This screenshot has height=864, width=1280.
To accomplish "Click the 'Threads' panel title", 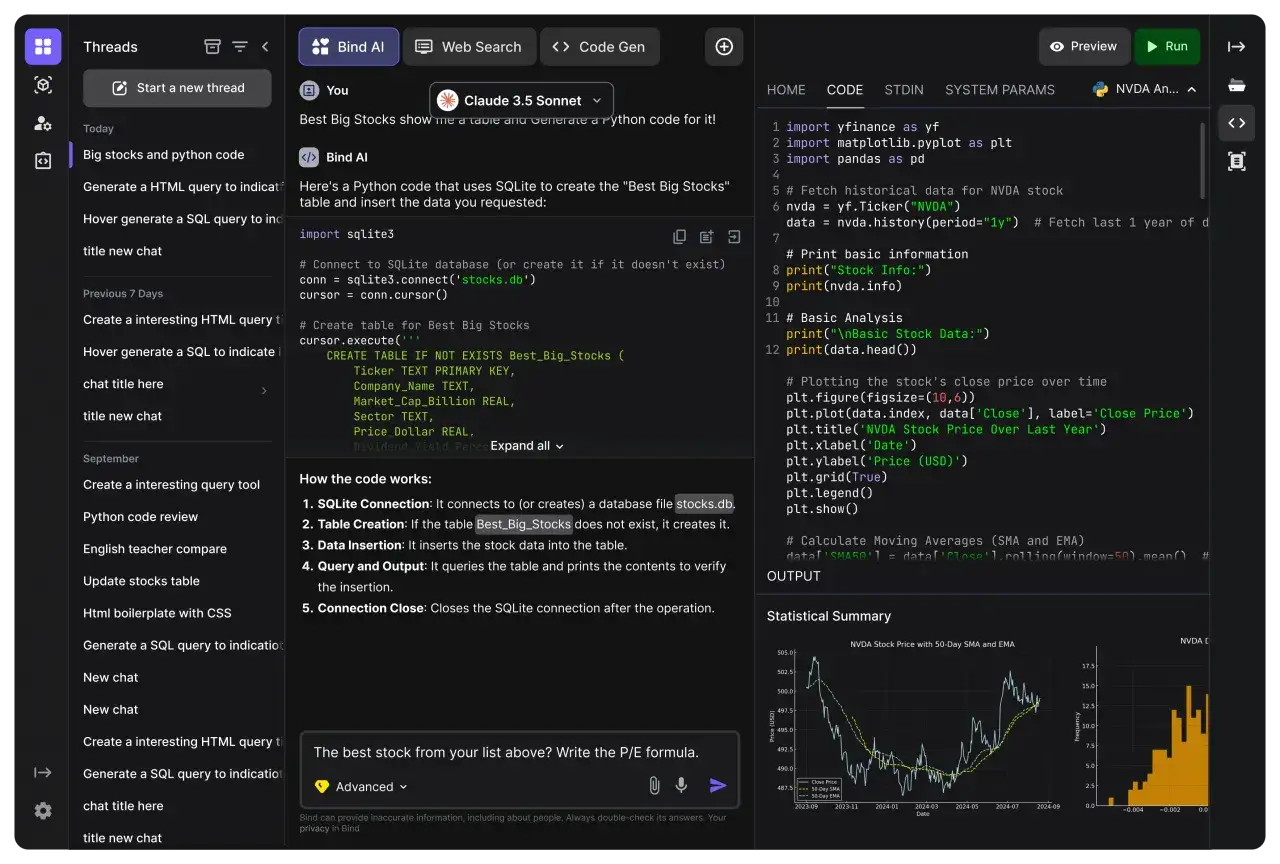I will pos(110,47).
